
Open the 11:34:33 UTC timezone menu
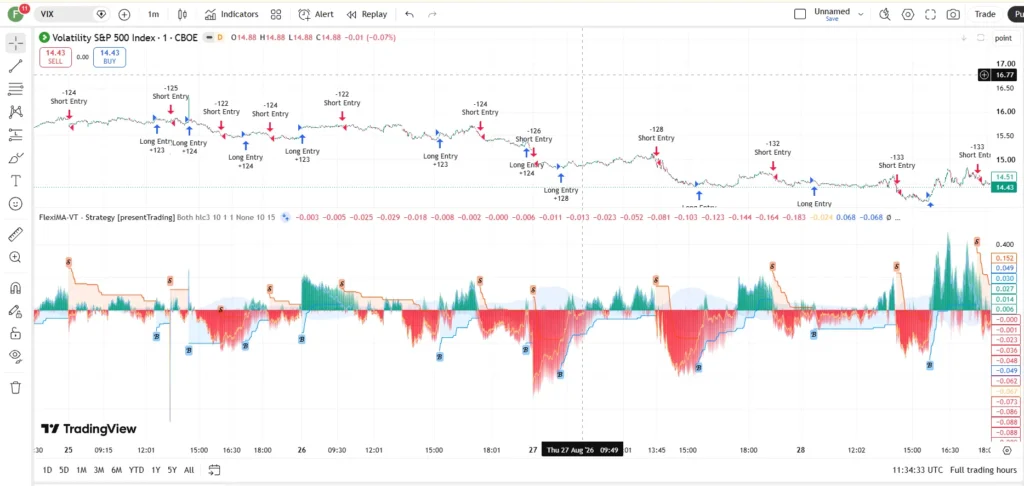(917, 470)
